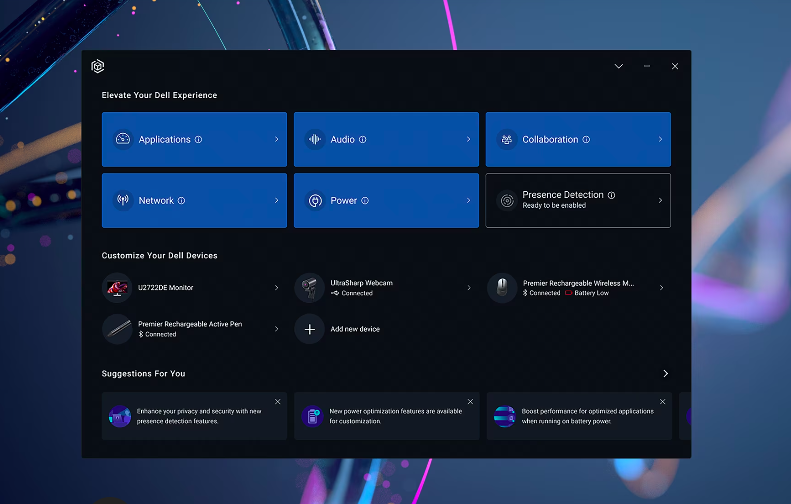This screenshot has width=791, height=504.
Task: Open Network via its chevron arrow
Action: (276, 200)
